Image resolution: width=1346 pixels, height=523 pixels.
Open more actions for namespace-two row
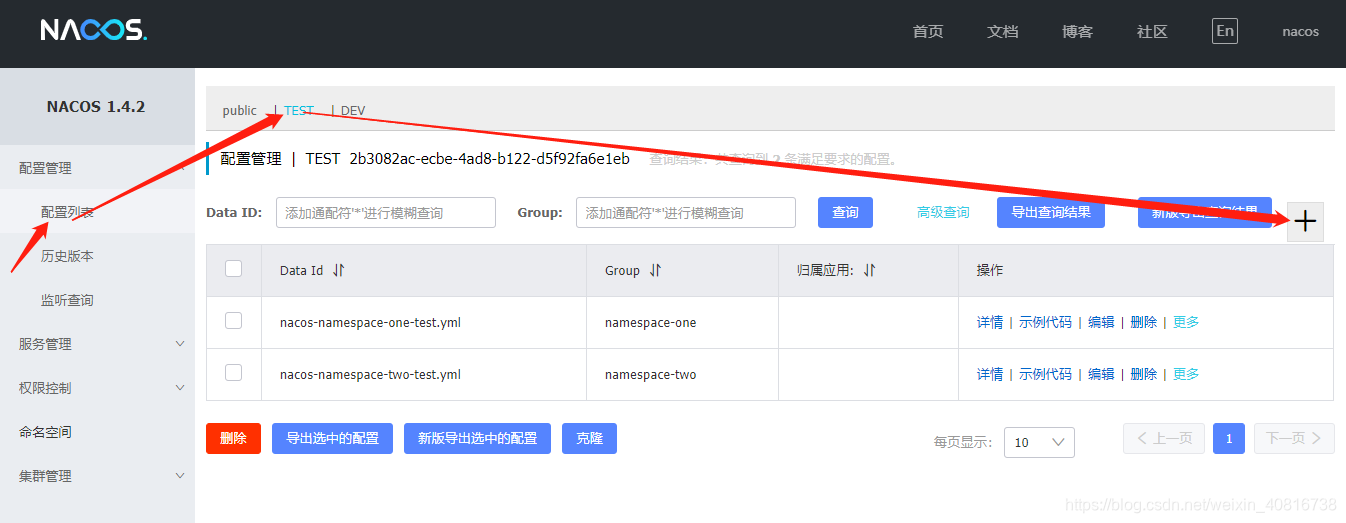point(1186,374)
